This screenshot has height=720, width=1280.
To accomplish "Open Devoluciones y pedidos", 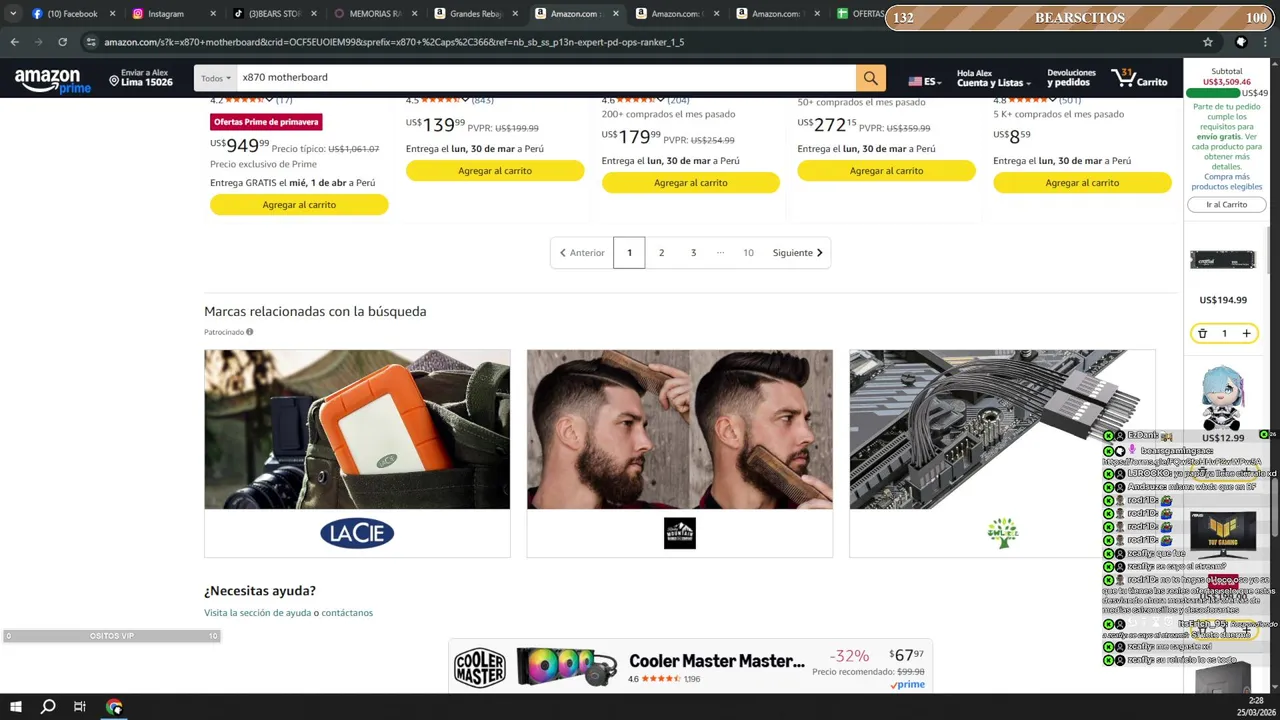I will [1071, 78].
